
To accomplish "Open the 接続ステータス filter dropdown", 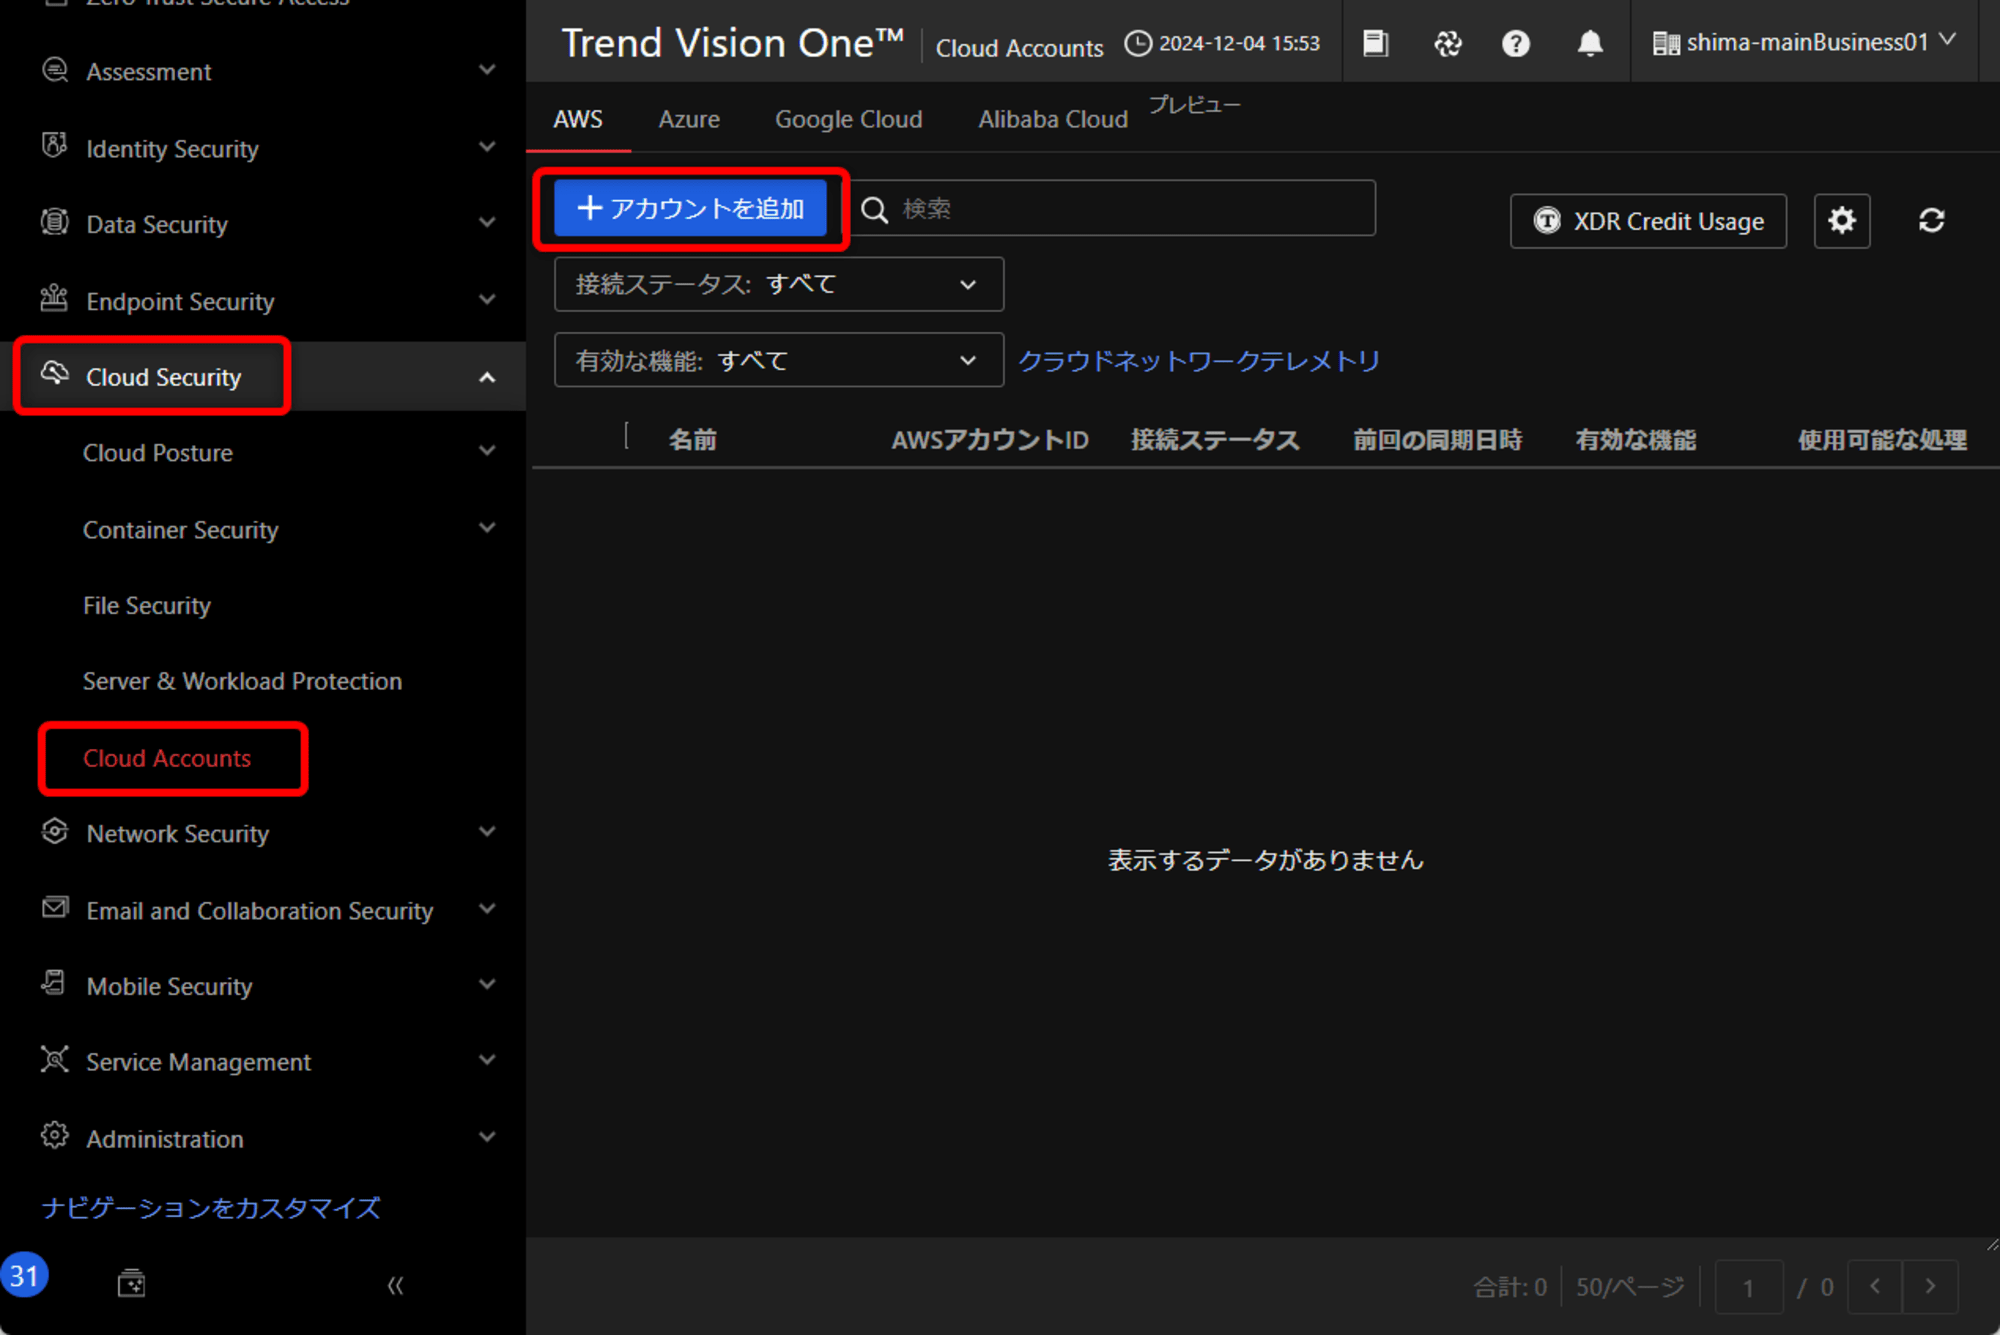I will click(779, 284).
